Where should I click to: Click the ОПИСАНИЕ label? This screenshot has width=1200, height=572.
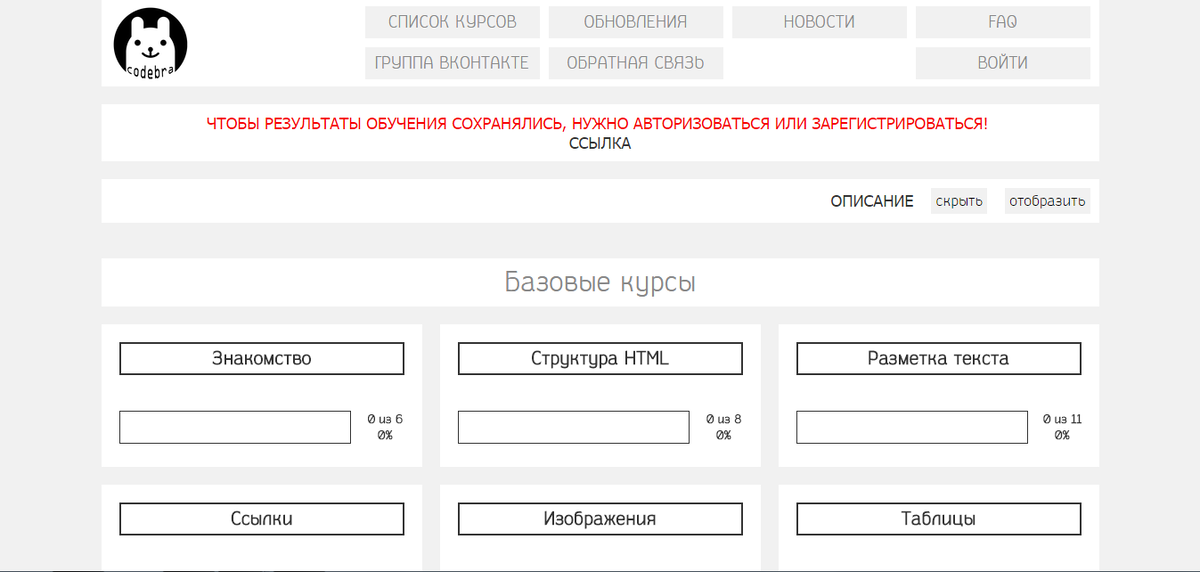pos(872,201)
